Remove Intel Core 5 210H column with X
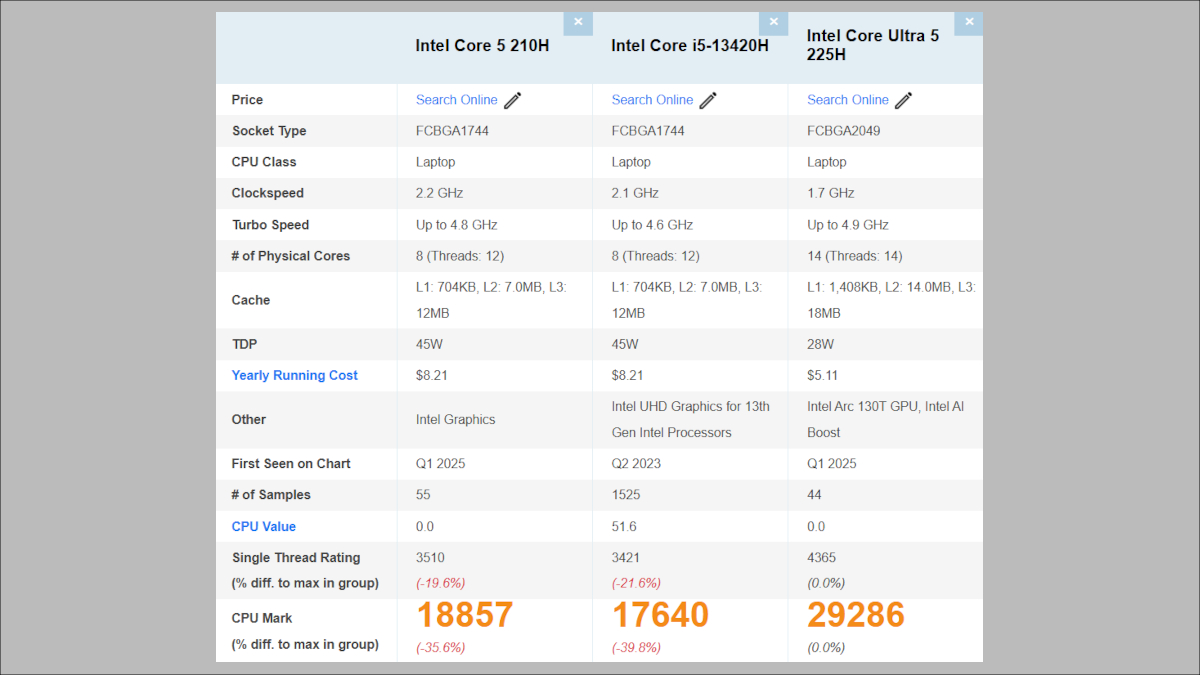This screenshot has height=675, width=1200. pyautogui.click(x=578, y=23)
